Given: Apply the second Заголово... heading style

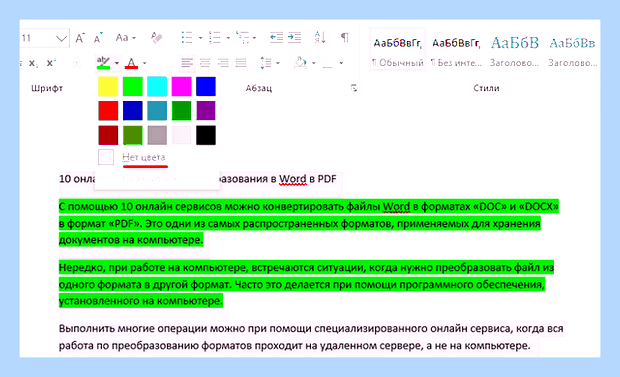Looking at the screenshot, I should coord(572,50).
